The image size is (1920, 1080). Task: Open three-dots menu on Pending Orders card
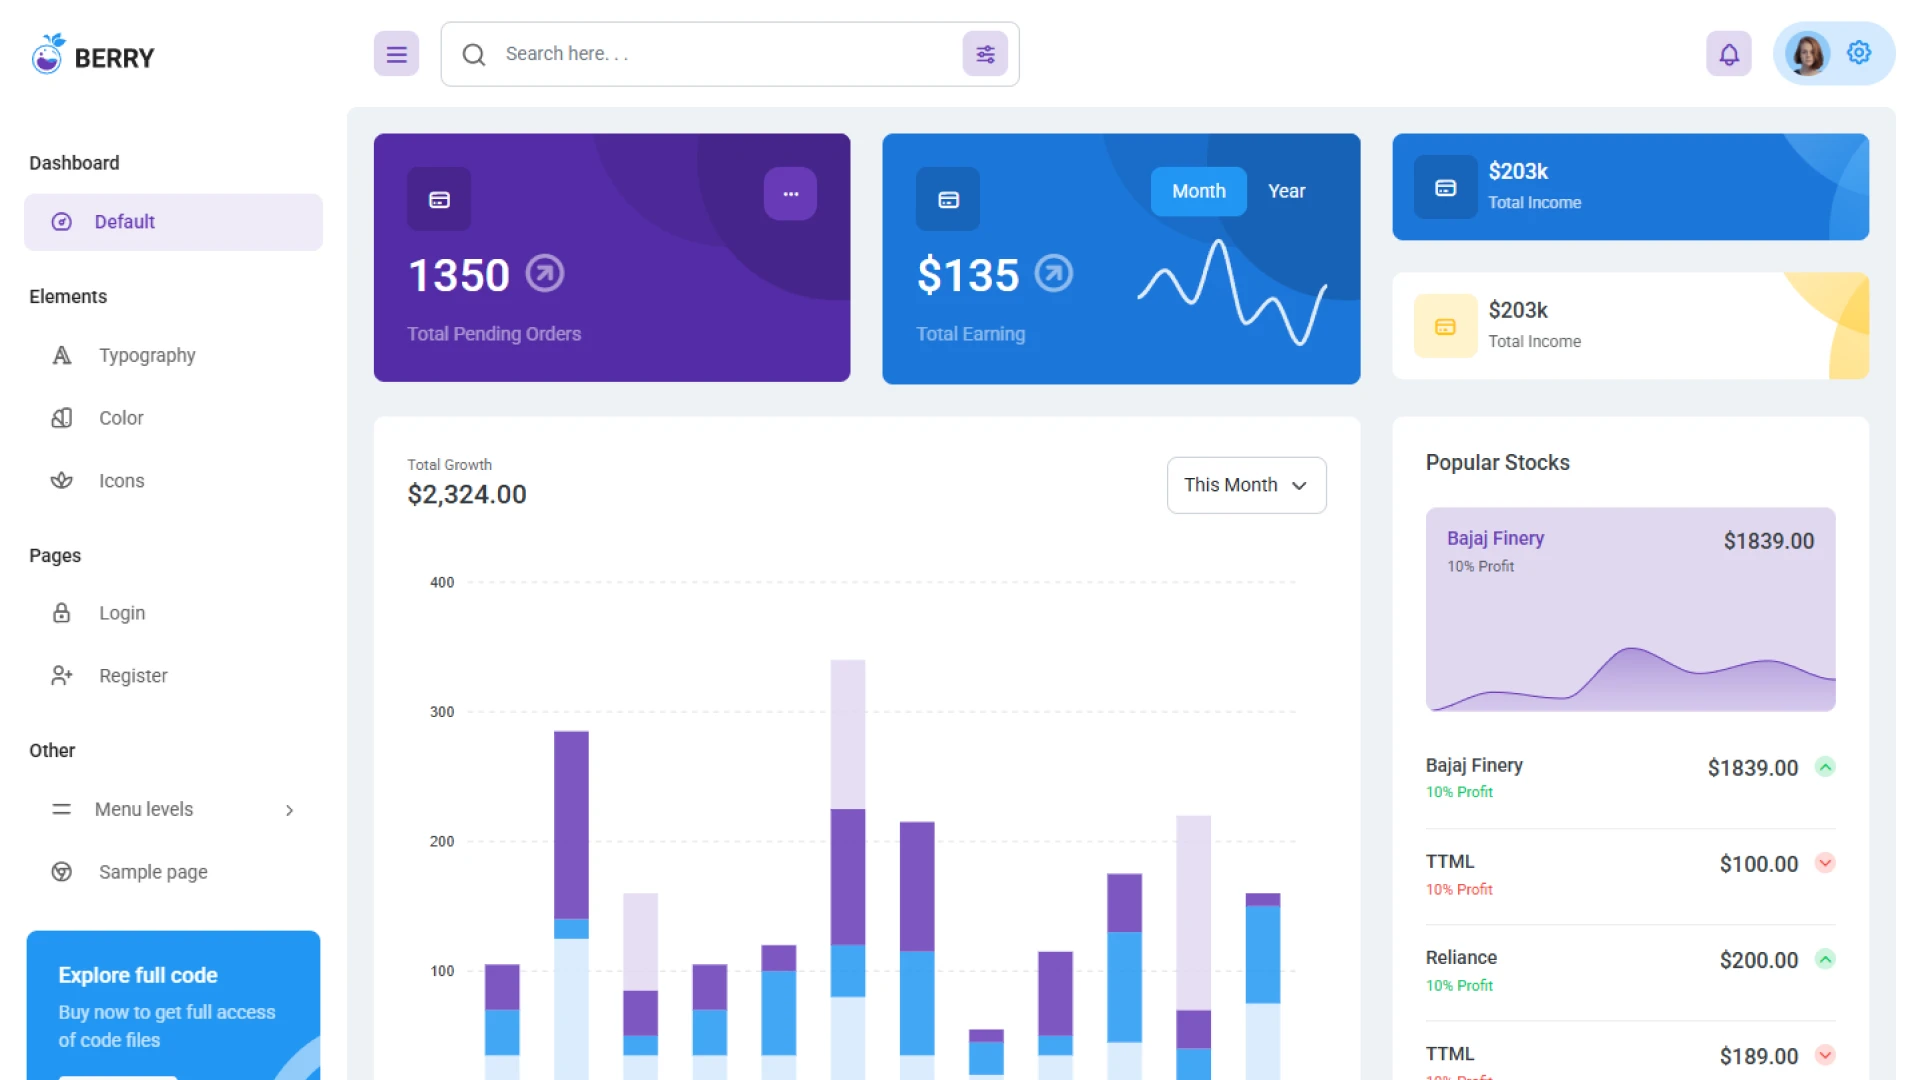(x=790, y=194)
